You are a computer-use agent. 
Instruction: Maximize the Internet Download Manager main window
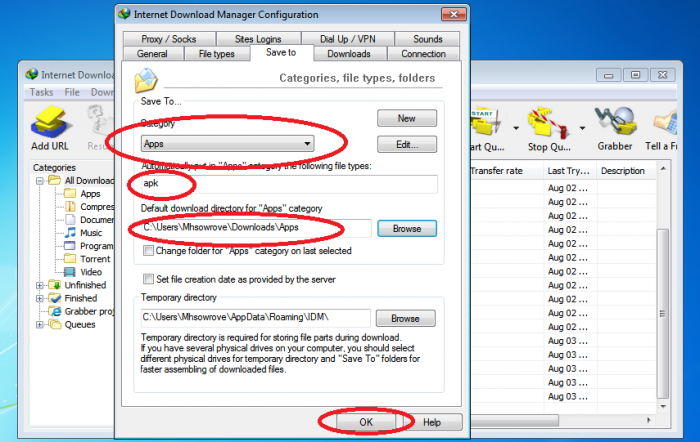click(x=635, y=75)
